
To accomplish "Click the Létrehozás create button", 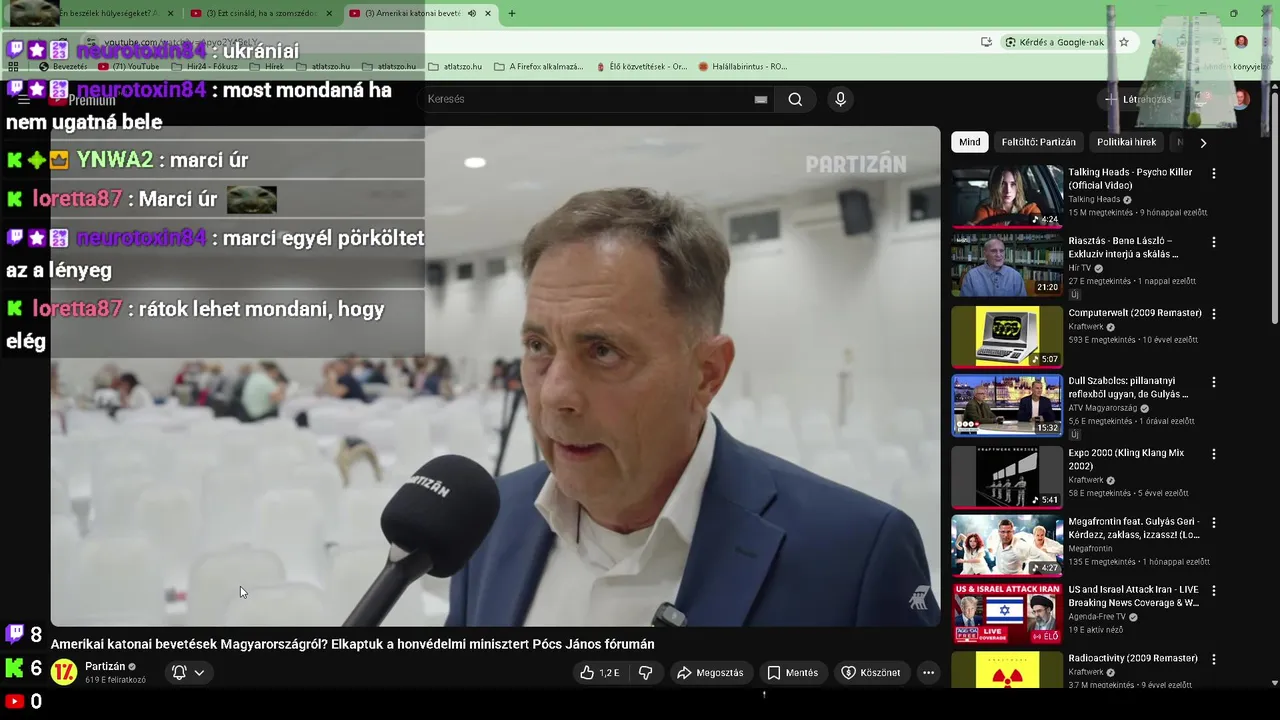I will click(1137, 99).
